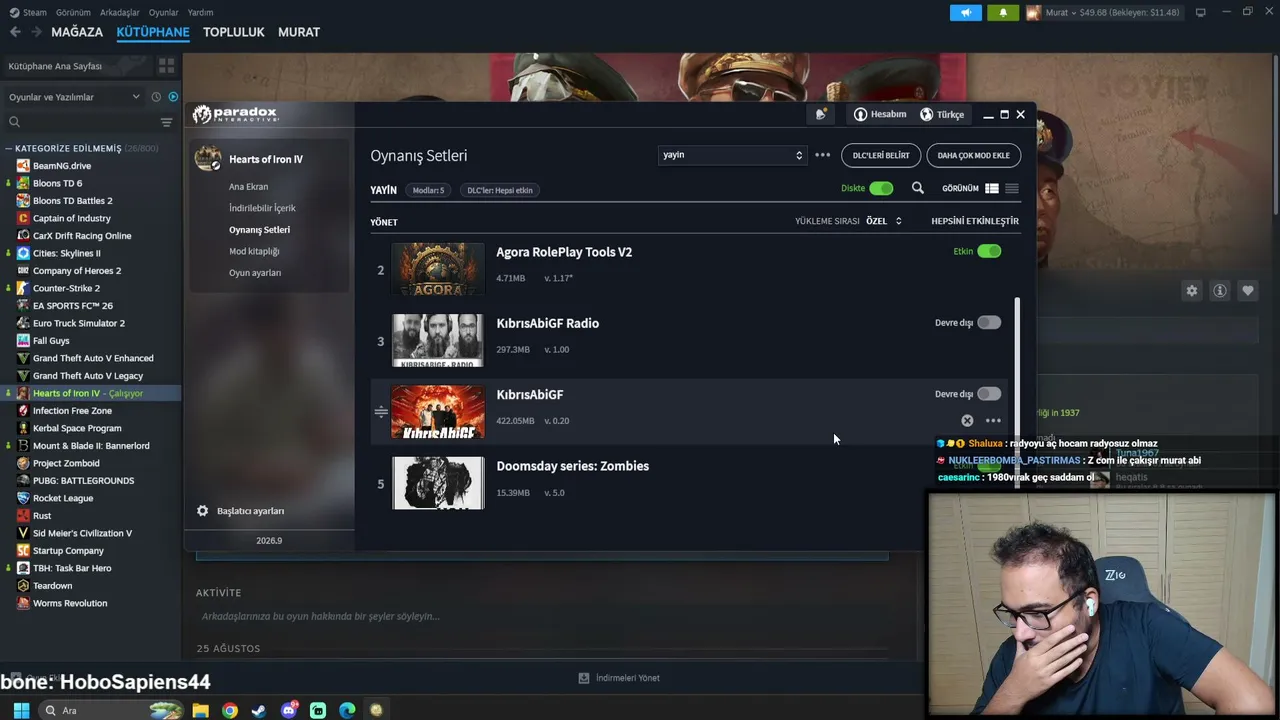1280x720 pixels.
Task: Open Steam notifications bell
Action: (1003, 13)
